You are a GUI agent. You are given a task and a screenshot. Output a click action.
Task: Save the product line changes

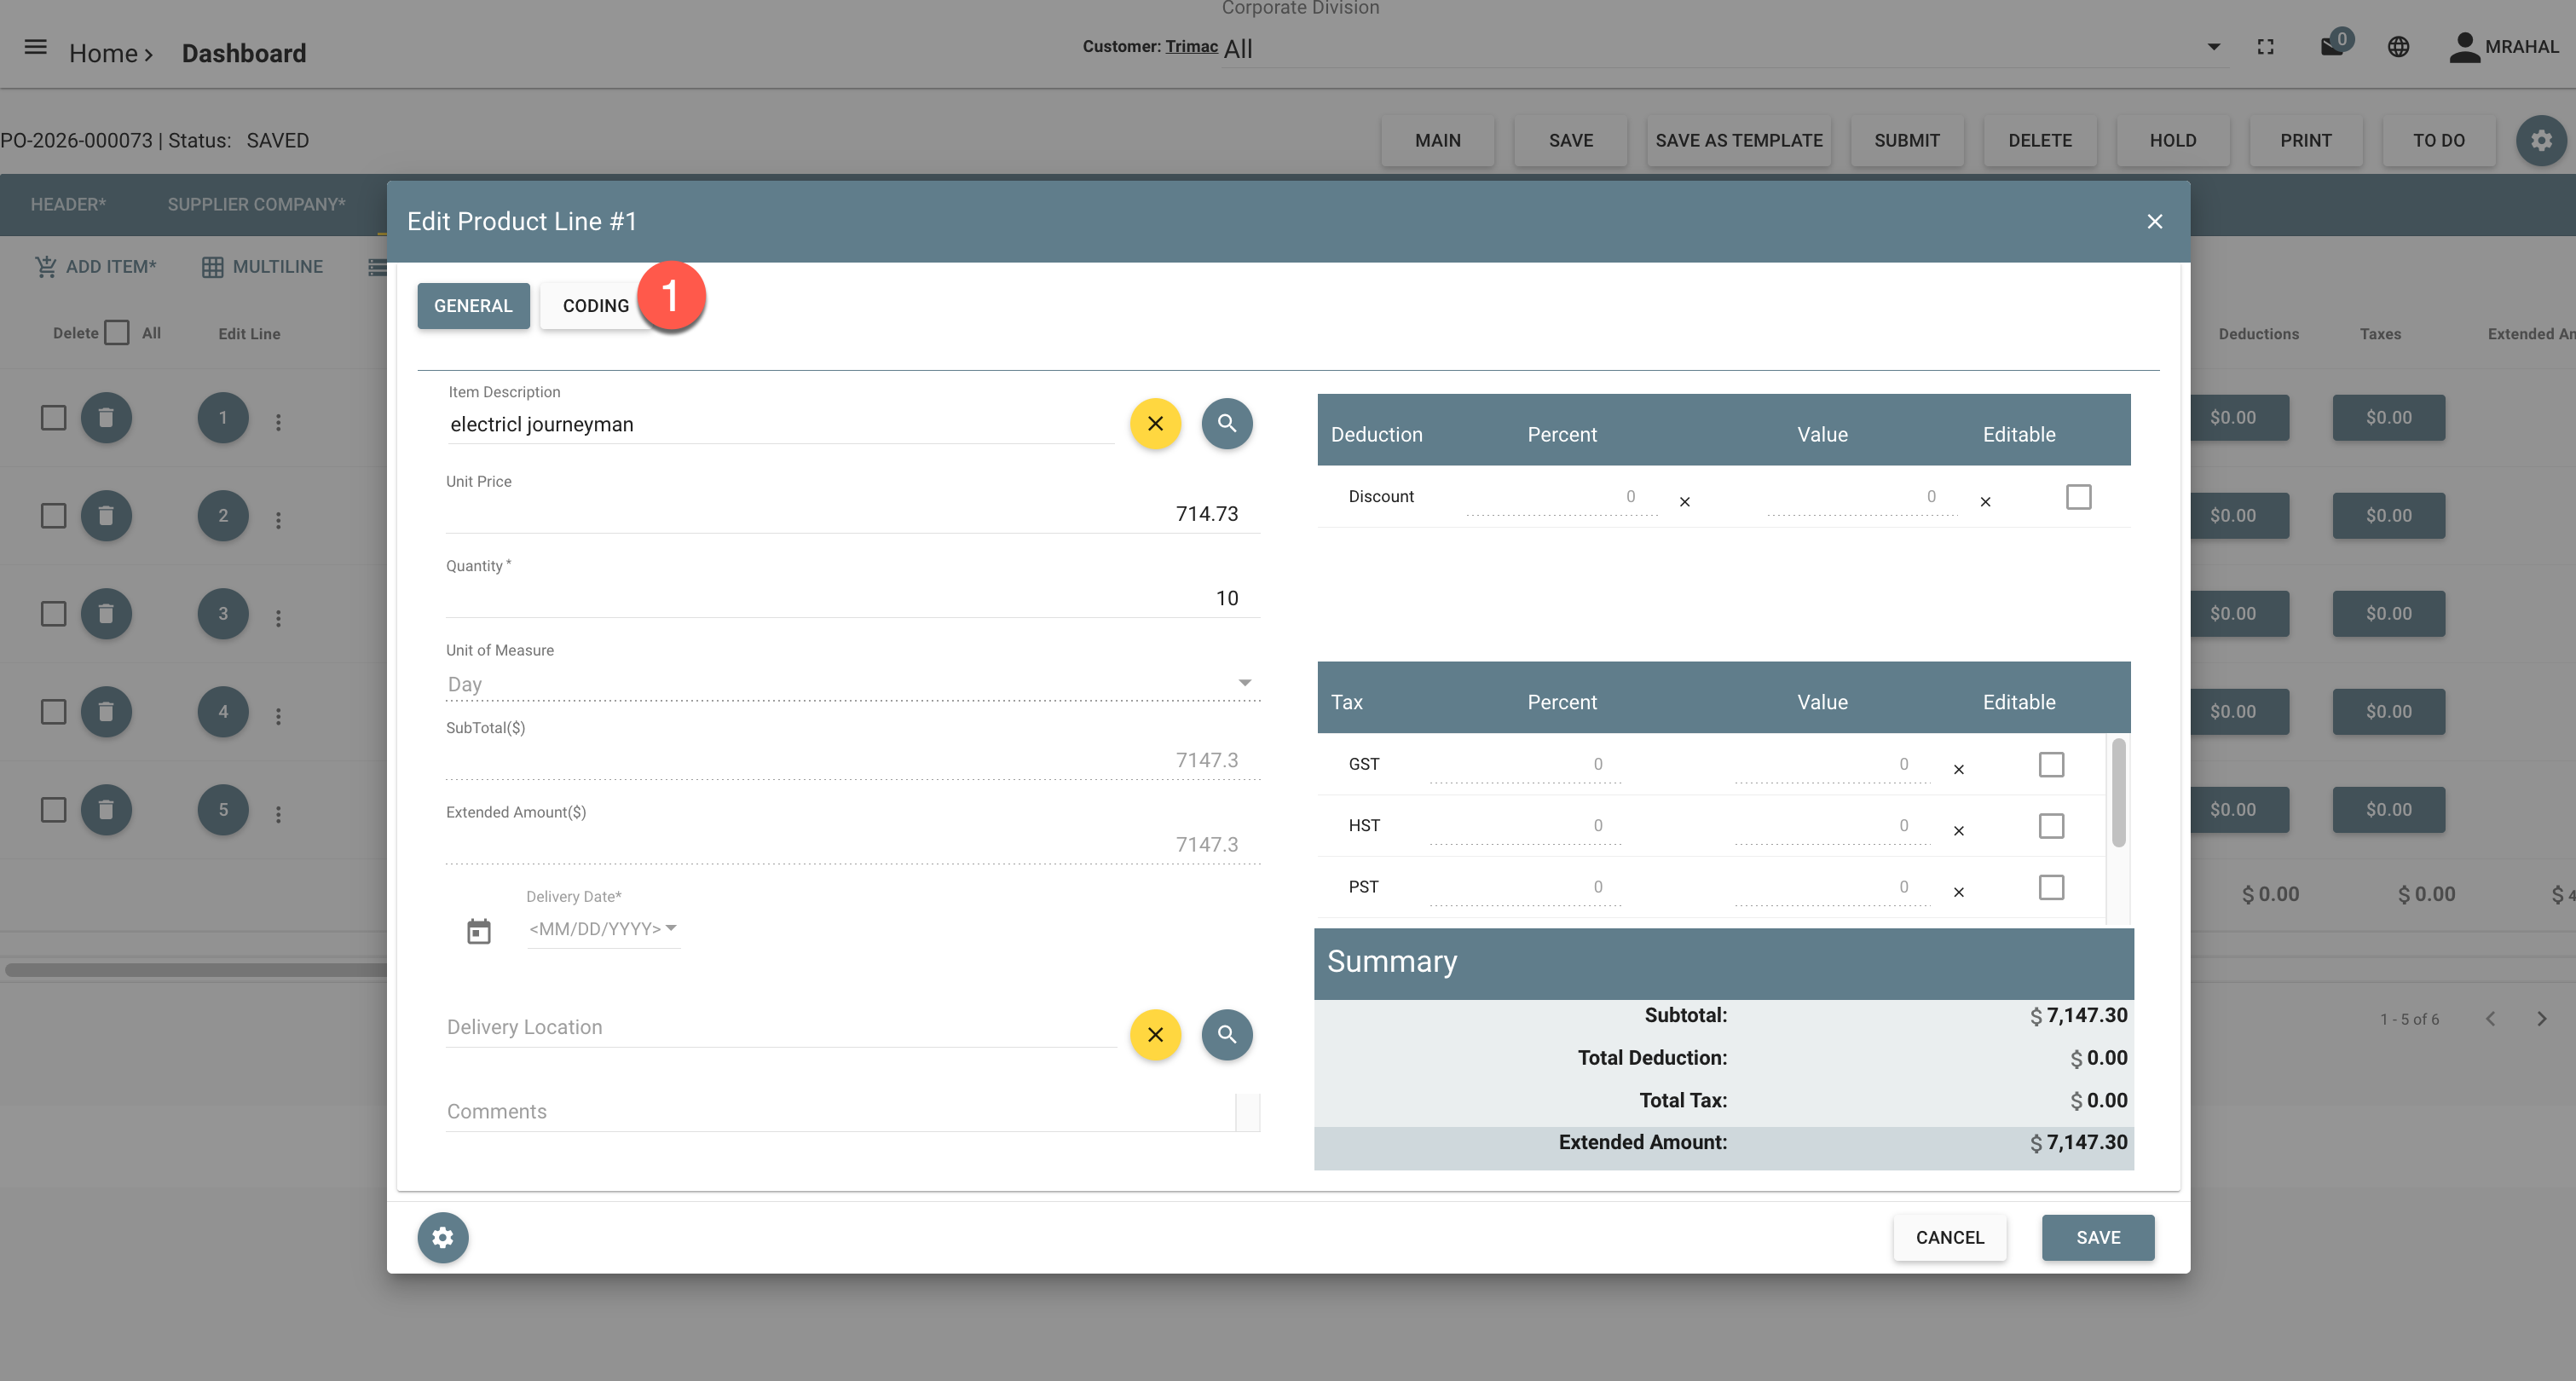[2098, 1238]
